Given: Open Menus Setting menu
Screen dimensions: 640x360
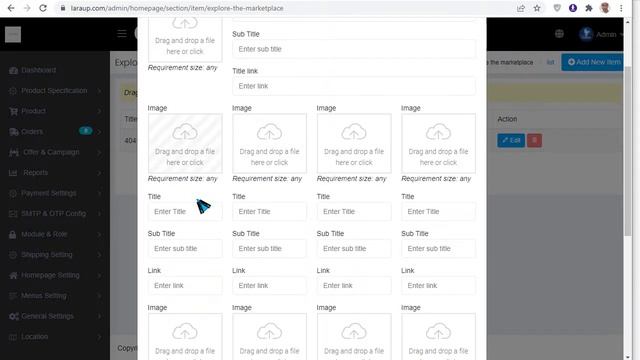Looking at the screenshot, I should (55, 296).
